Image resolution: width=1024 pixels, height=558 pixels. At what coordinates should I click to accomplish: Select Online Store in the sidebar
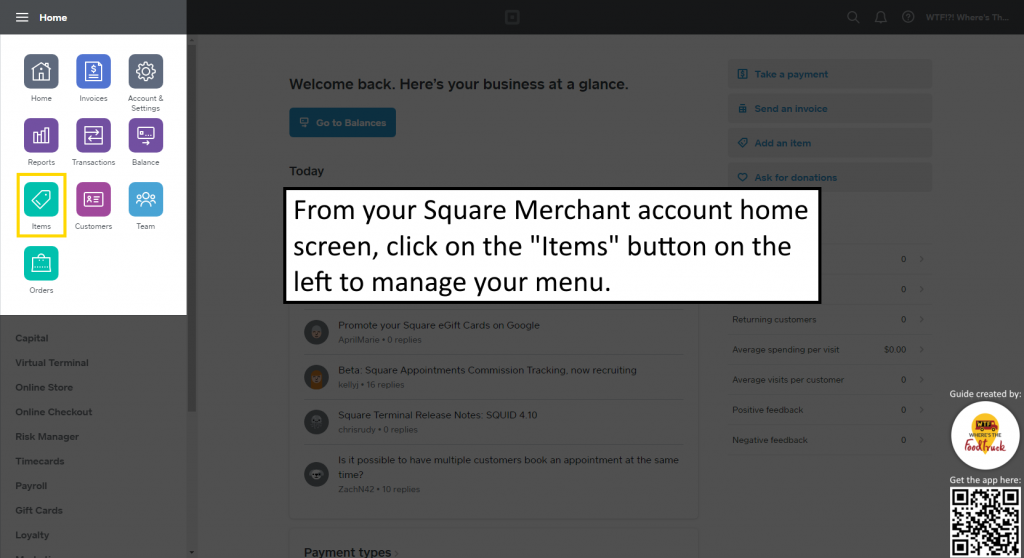click(44, 387)
